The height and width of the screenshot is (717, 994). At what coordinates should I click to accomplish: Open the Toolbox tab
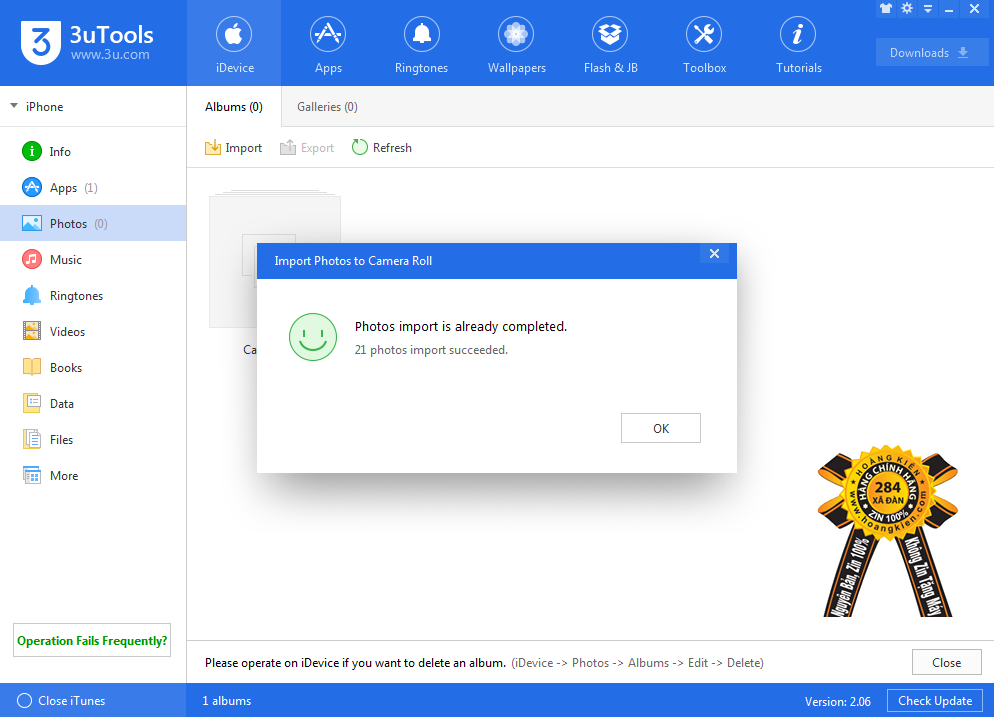pos(704,44)
